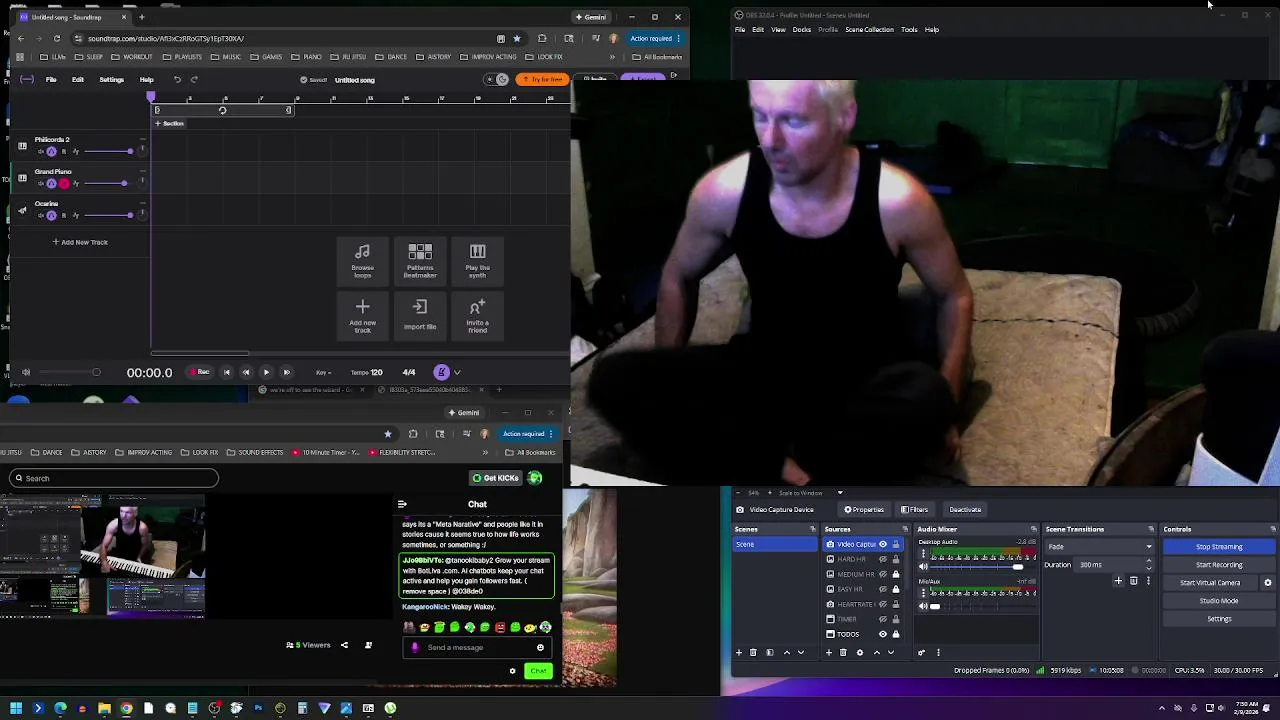The width and height of the screenshot is (1280, 720).
Task: Remove selected OBS source
Action: click(x=843, y=653)
